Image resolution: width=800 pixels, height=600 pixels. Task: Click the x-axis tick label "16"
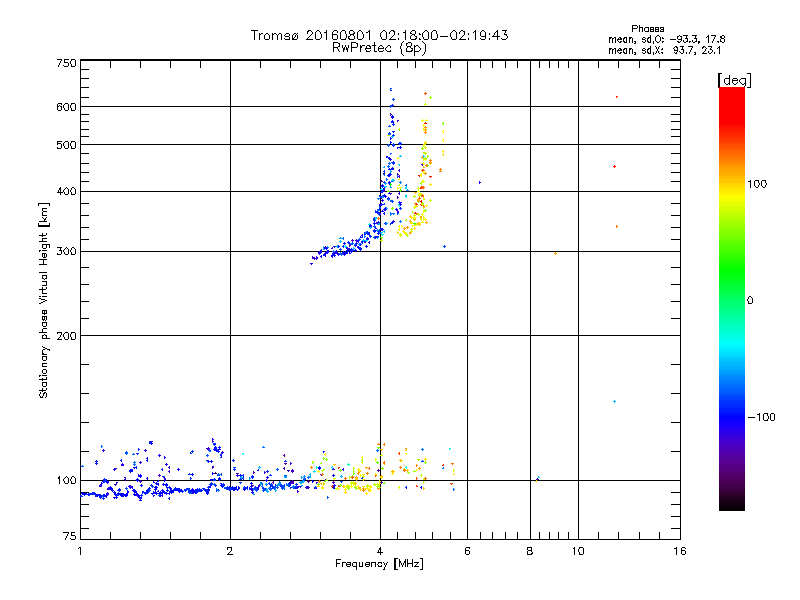point(680,551)
